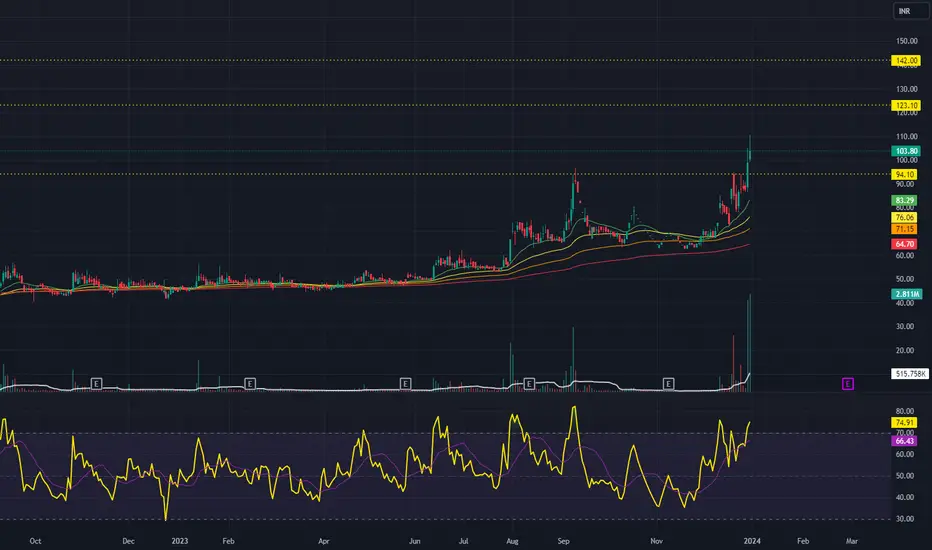Click the Nov label on the time axis

click(656, 541)
